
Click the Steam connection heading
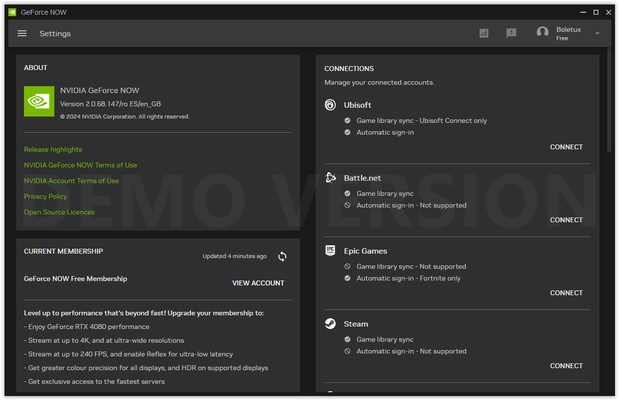(x=356, y=324)
